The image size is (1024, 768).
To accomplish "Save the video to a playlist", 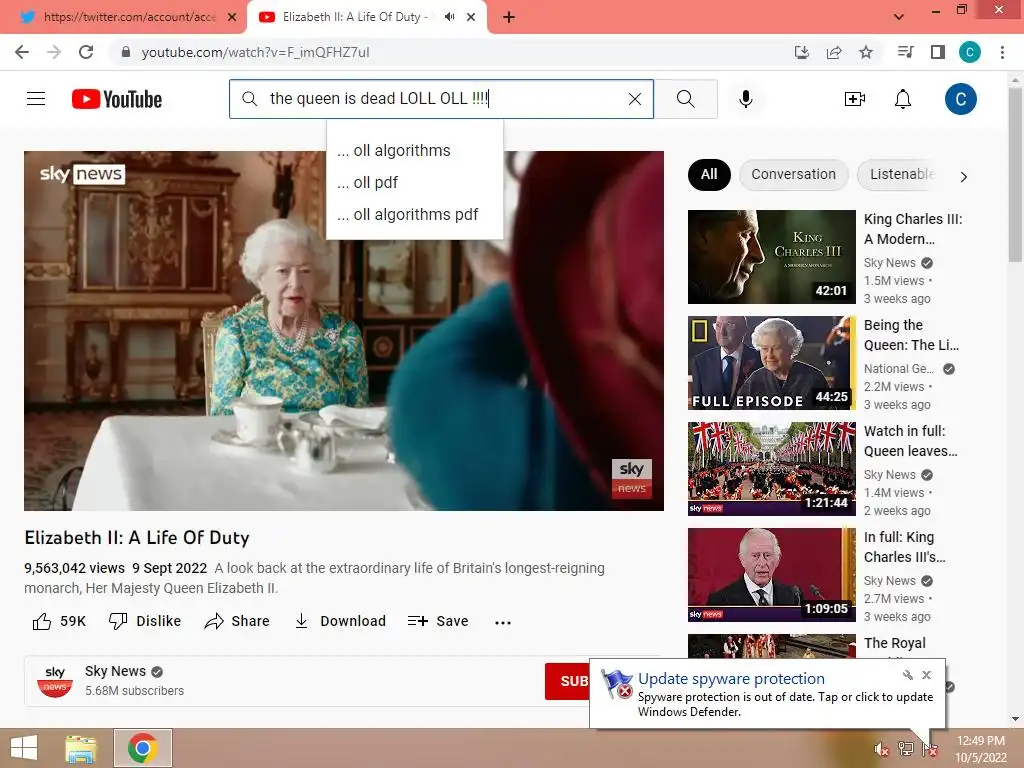I will [438, 621].
